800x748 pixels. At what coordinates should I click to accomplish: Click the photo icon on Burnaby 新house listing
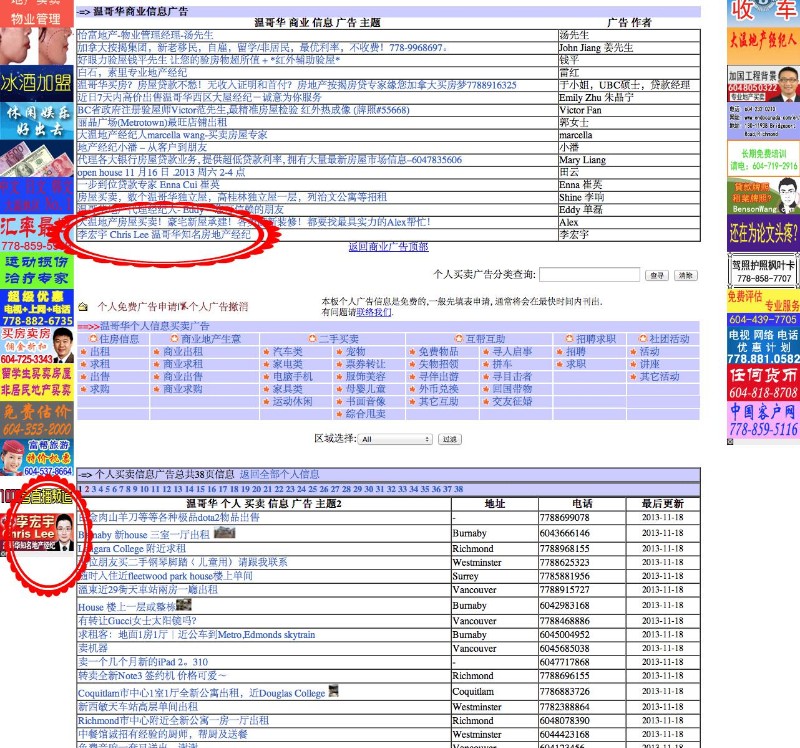coord(224,534)
